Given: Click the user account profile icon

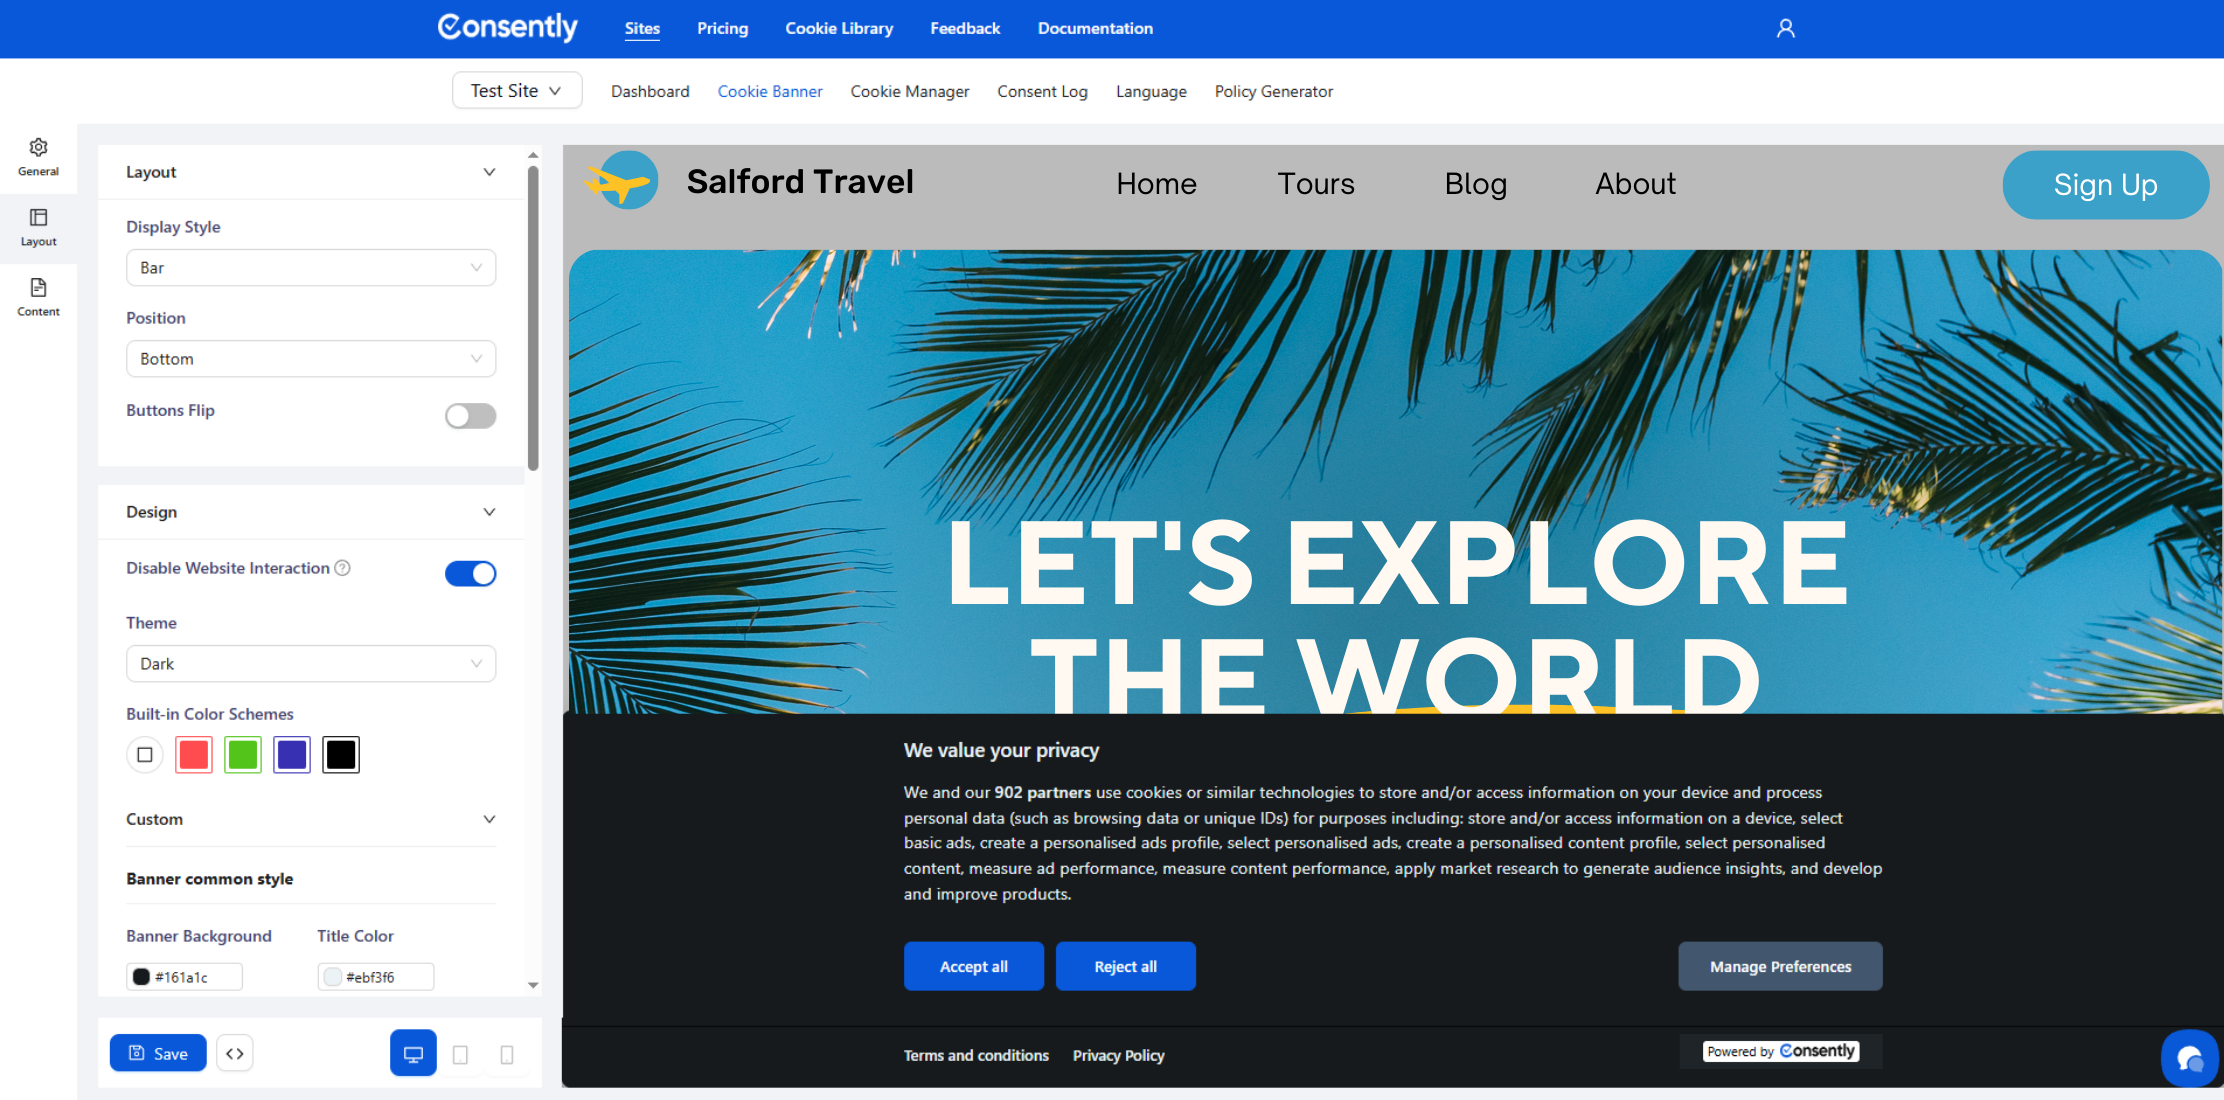Looking at the screenshot, I should coord(1785,28).
